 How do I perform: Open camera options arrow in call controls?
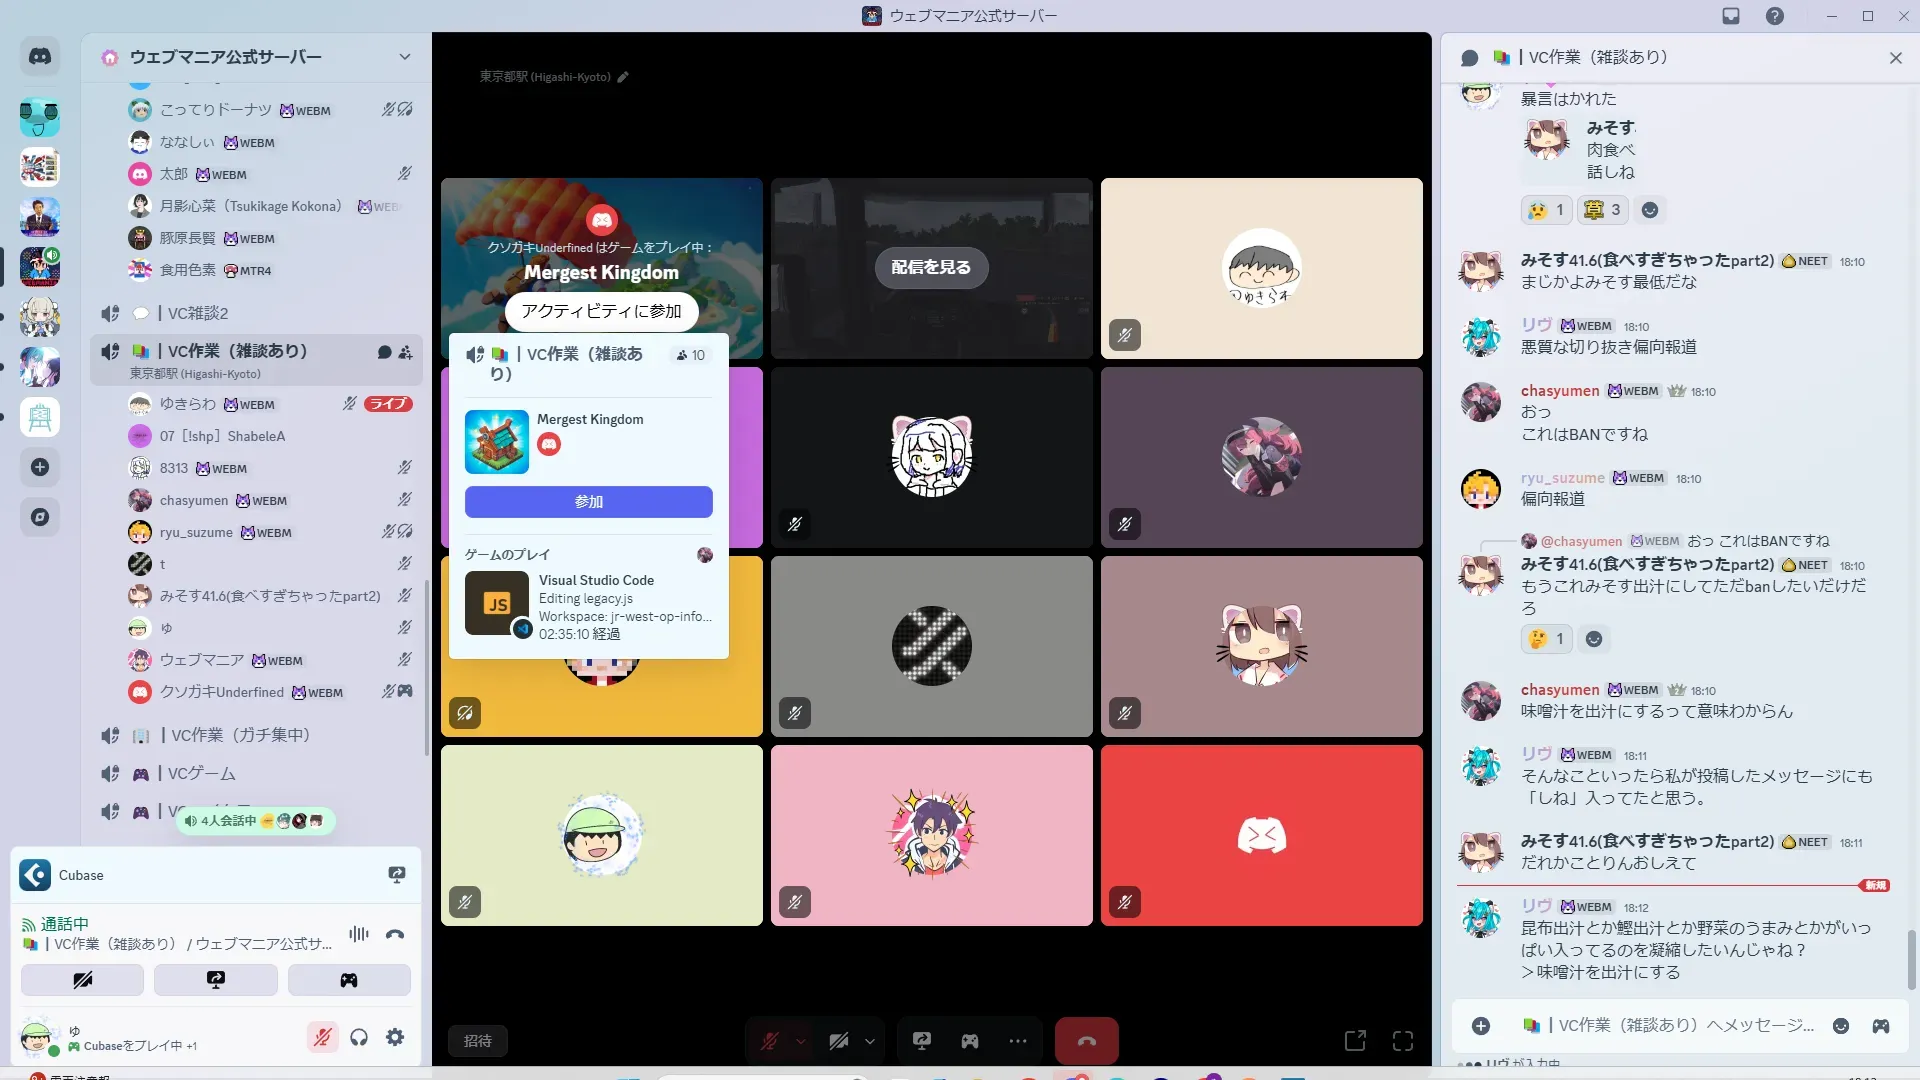pyautogui.click(x=870, y=1041)
